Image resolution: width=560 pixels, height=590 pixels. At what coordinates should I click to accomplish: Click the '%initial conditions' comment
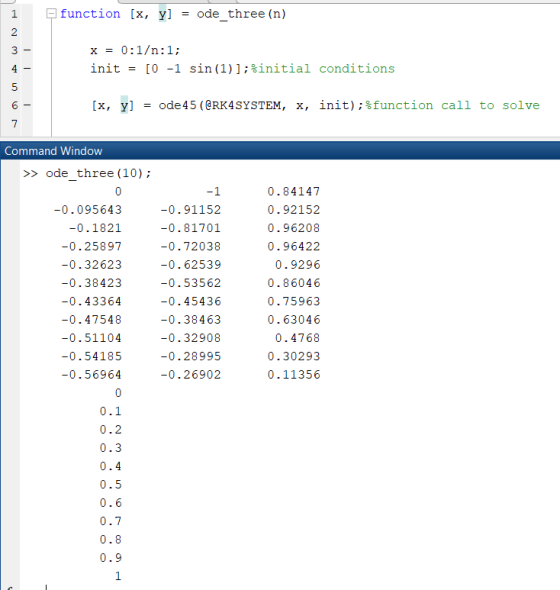click(323, 69)
